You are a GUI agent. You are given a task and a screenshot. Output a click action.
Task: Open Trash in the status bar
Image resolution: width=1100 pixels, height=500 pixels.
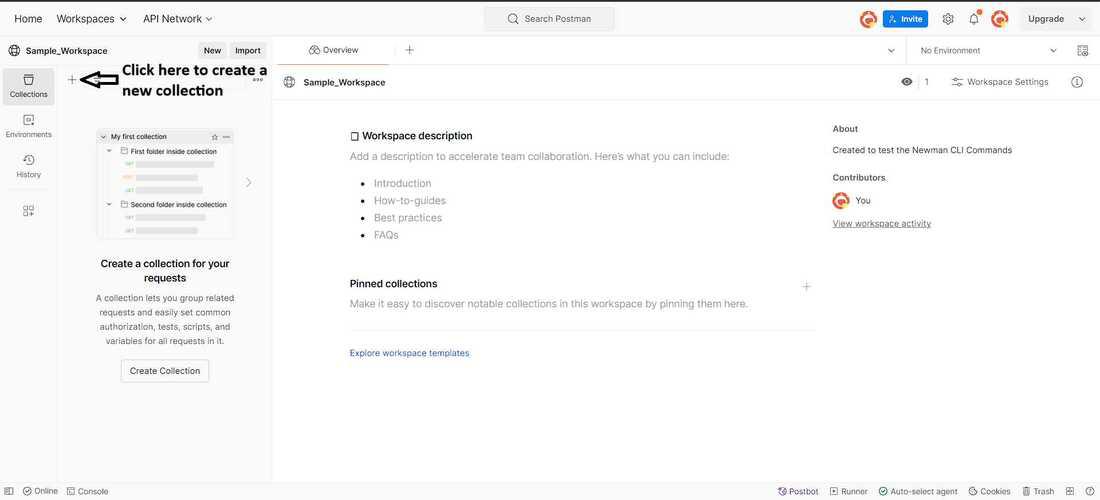coord(1038,492)
